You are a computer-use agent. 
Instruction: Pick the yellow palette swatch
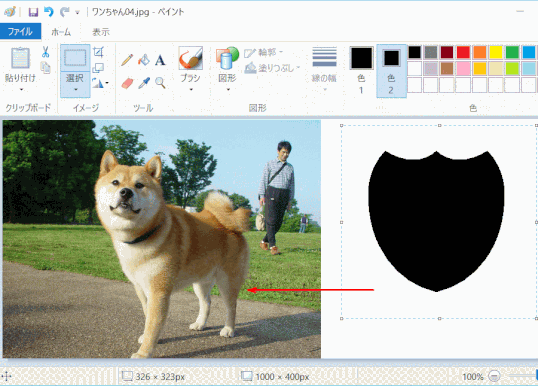coord(496,52)
